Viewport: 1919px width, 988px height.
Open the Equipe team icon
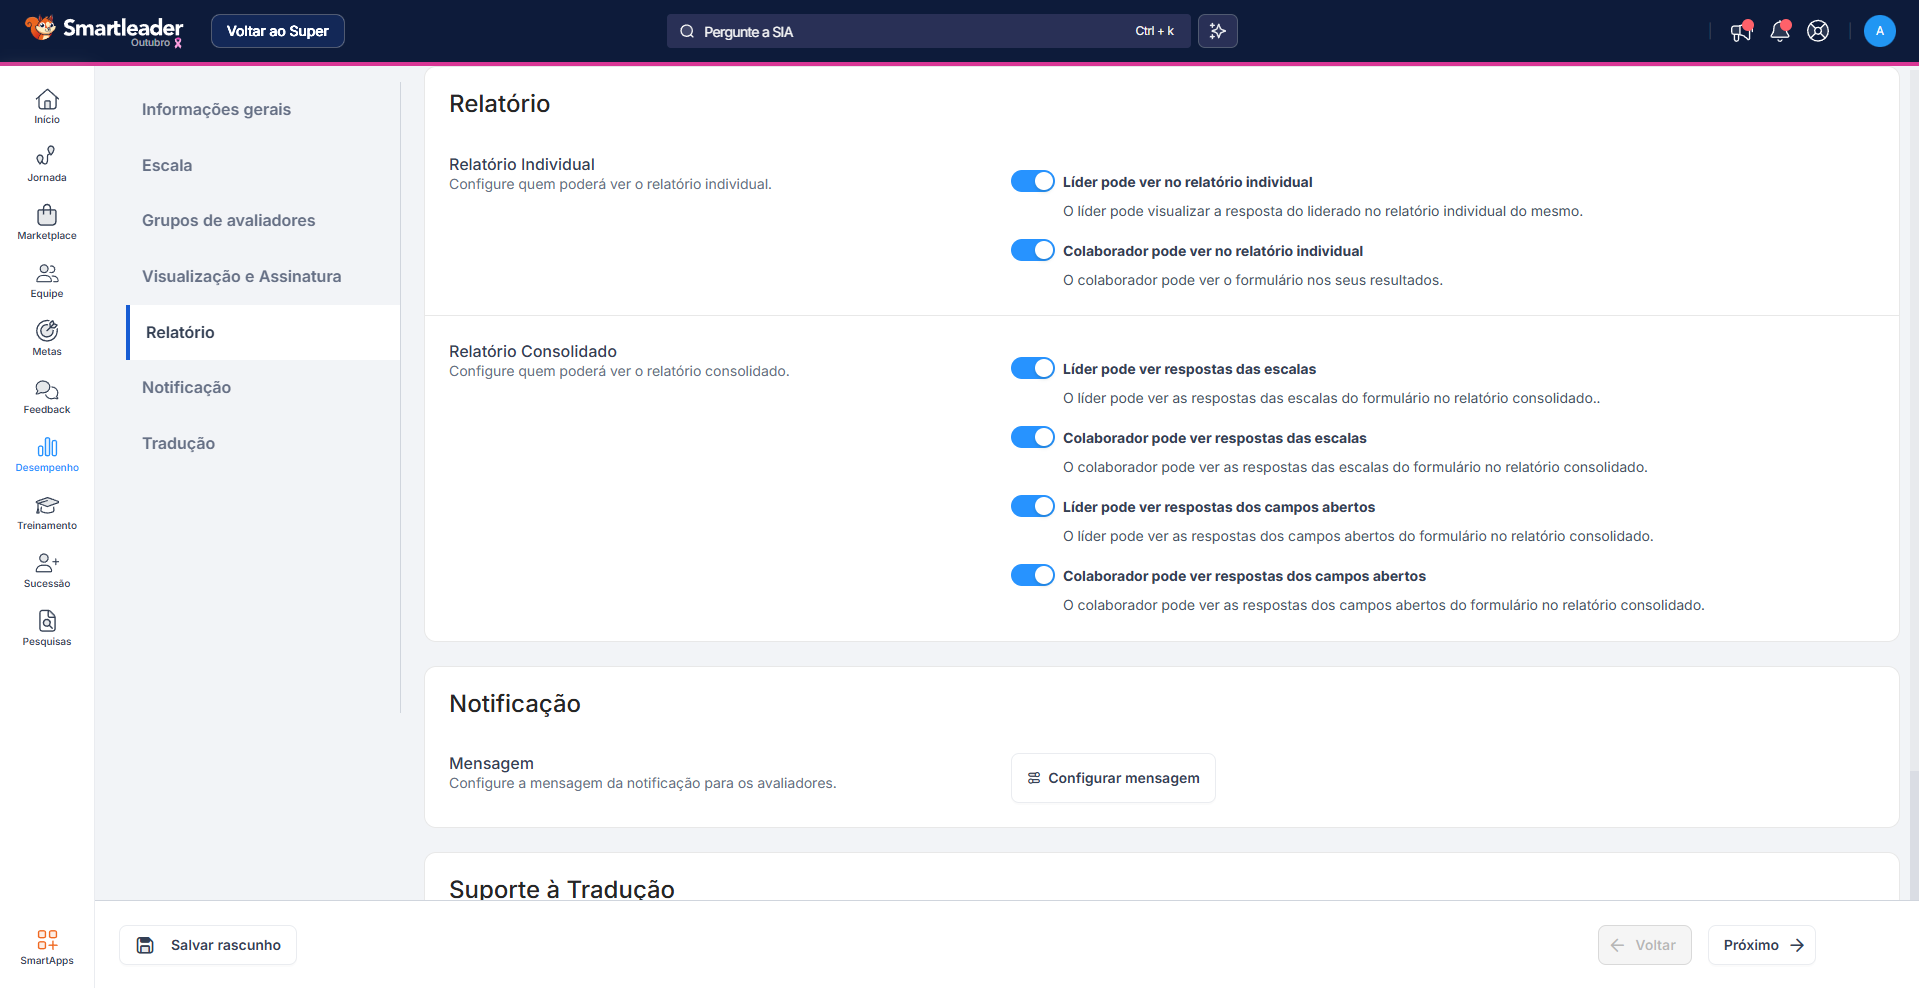tap(47, 280)
